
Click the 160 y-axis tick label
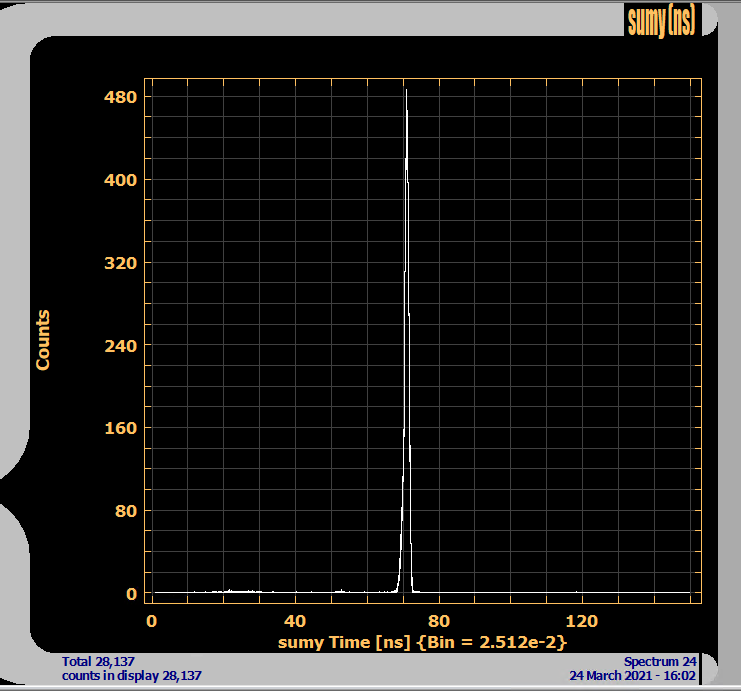(122, 428)
